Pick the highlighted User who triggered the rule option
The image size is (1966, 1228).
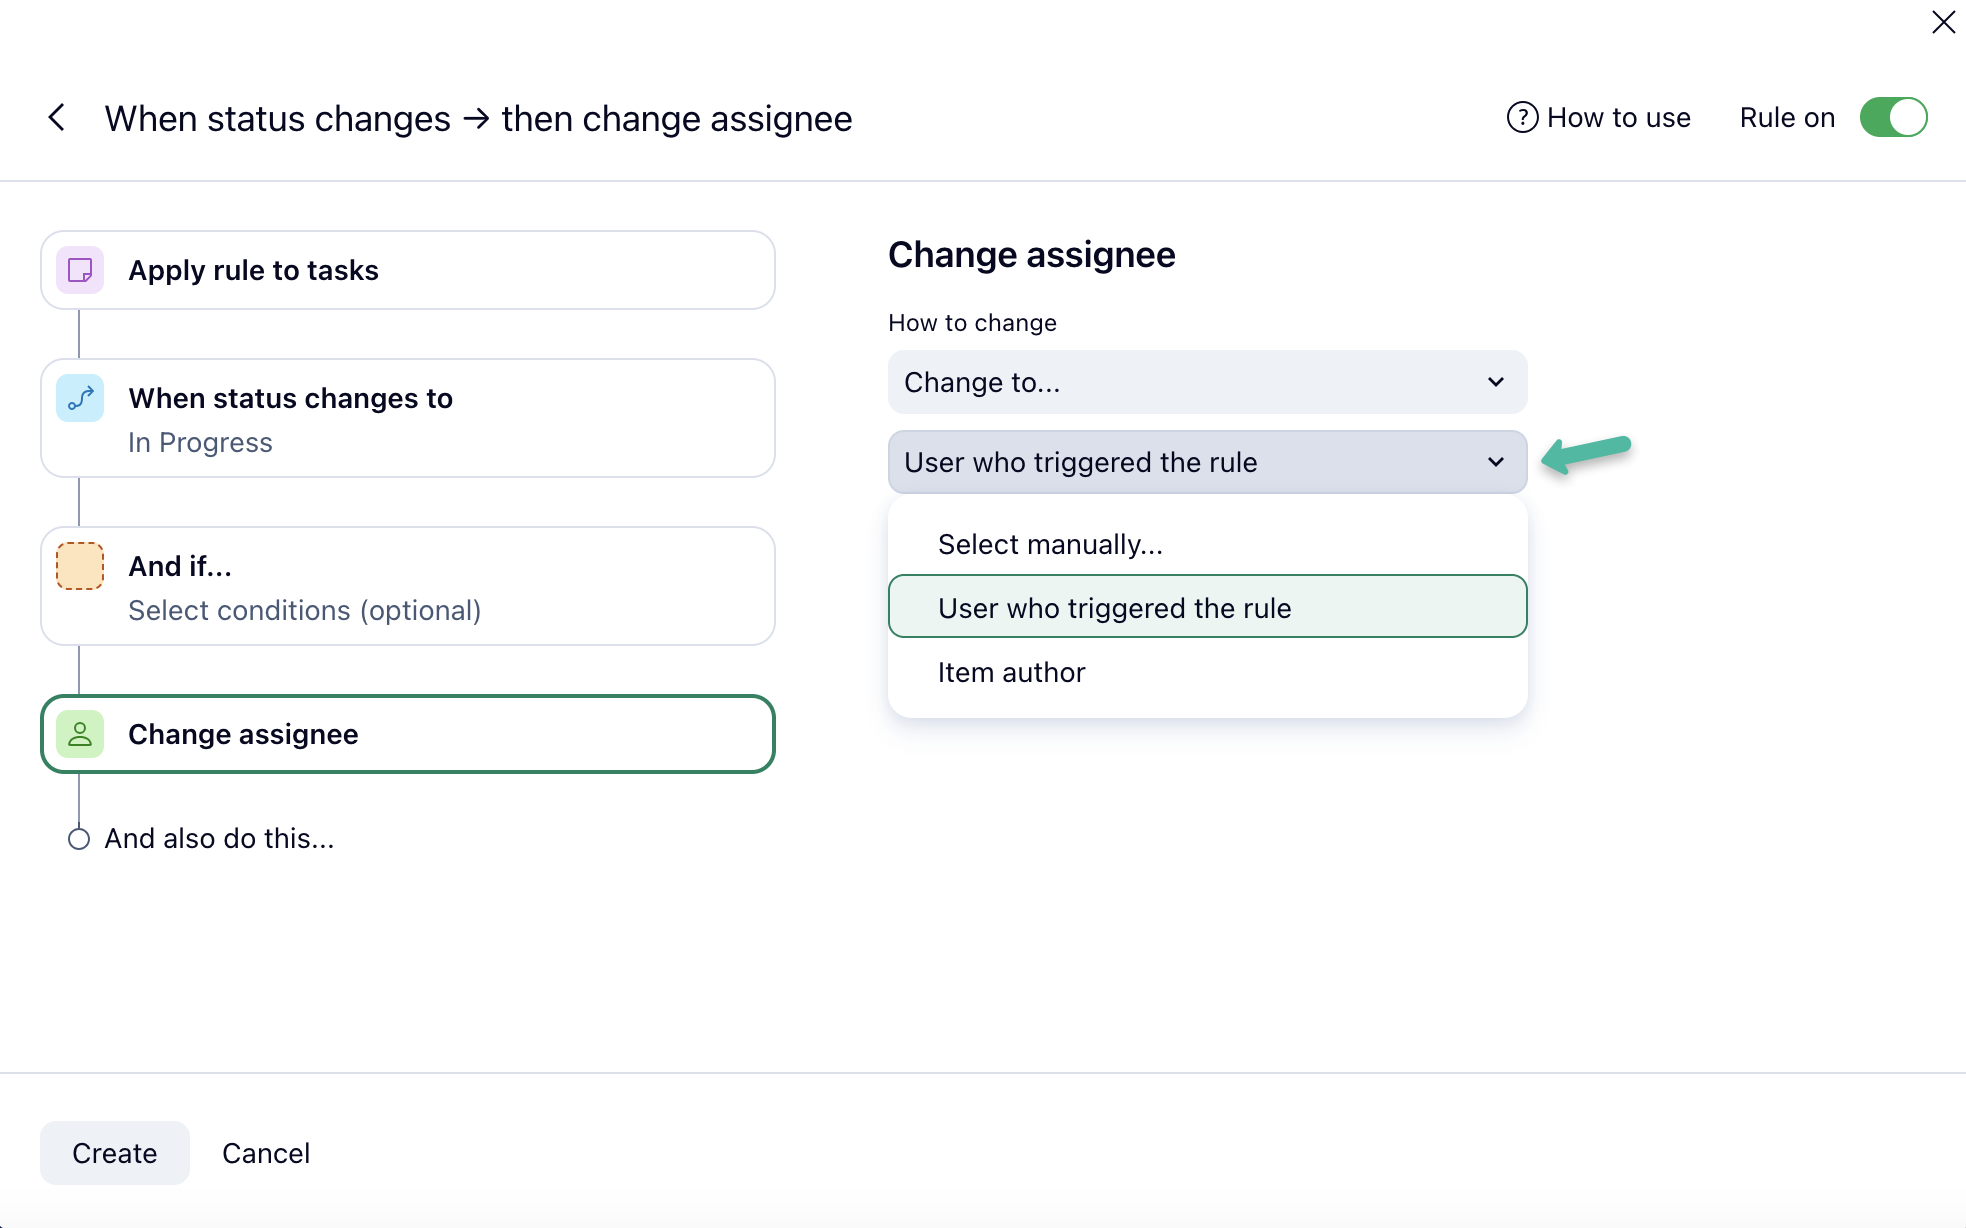point(1114,608)
